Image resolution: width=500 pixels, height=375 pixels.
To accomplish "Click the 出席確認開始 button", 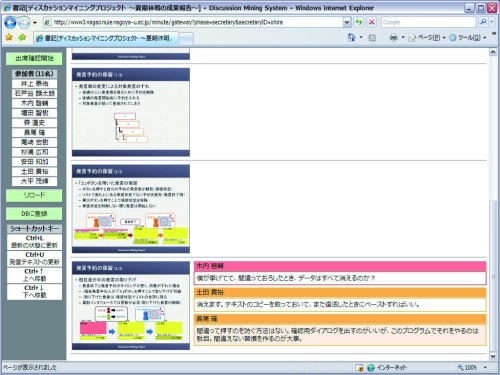I will pyautogui.click(x=34, y=59).
